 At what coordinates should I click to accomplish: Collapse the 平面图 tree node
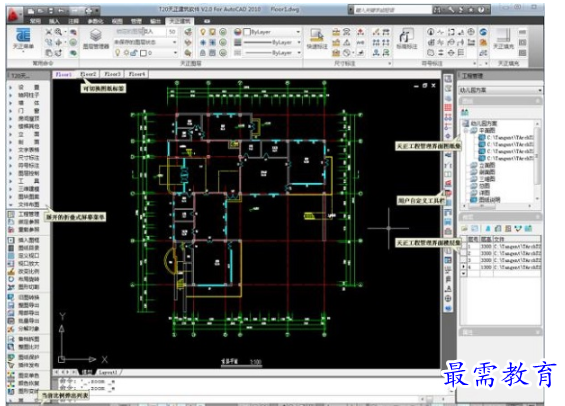click(x=466, y=130)
